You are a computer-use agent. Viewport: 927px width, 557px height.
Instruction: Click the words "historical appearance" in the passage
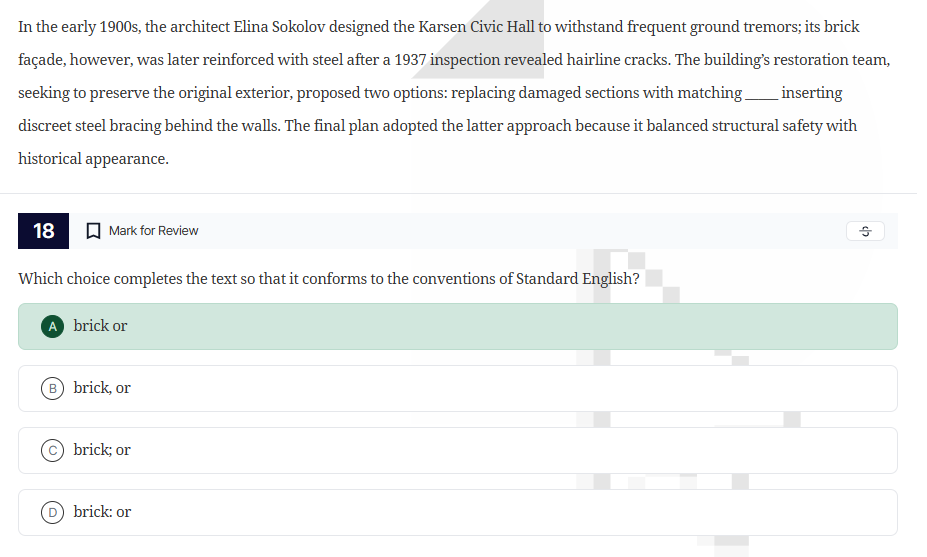[93, 159]
